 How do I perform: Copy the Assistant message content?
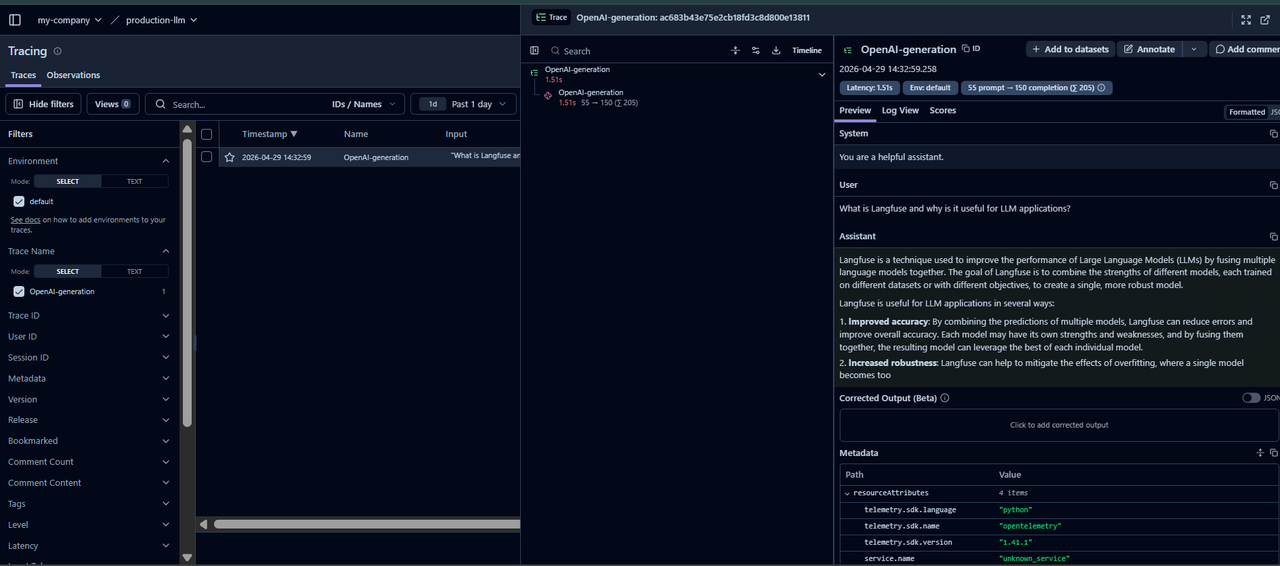pyautogui.click(x=1273, y=237)
